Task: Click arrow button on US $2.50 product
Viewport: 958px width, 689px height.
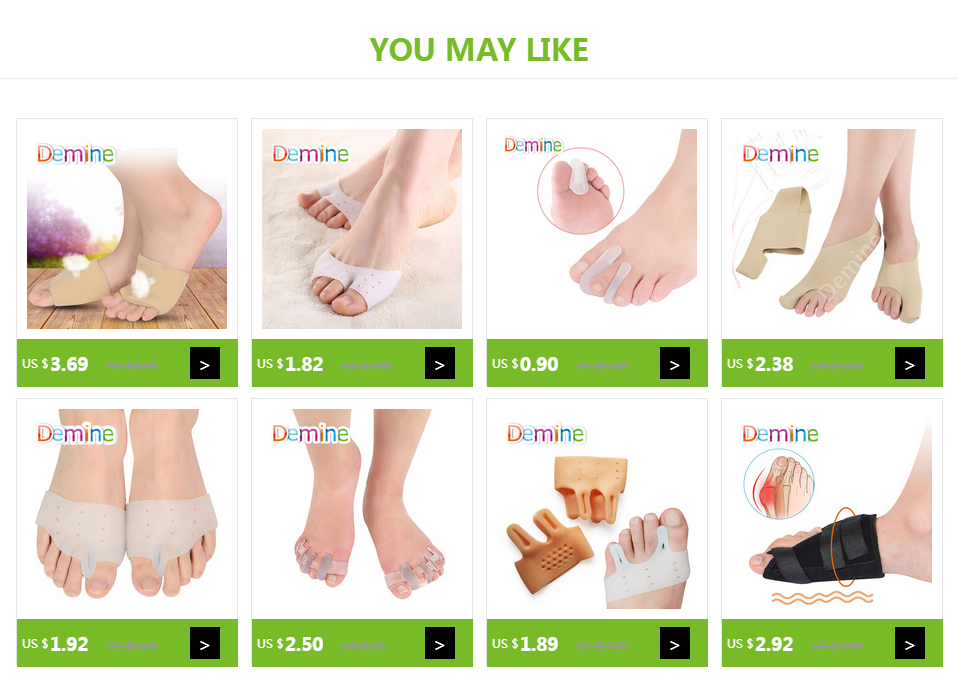Action: tap(440, 643)
